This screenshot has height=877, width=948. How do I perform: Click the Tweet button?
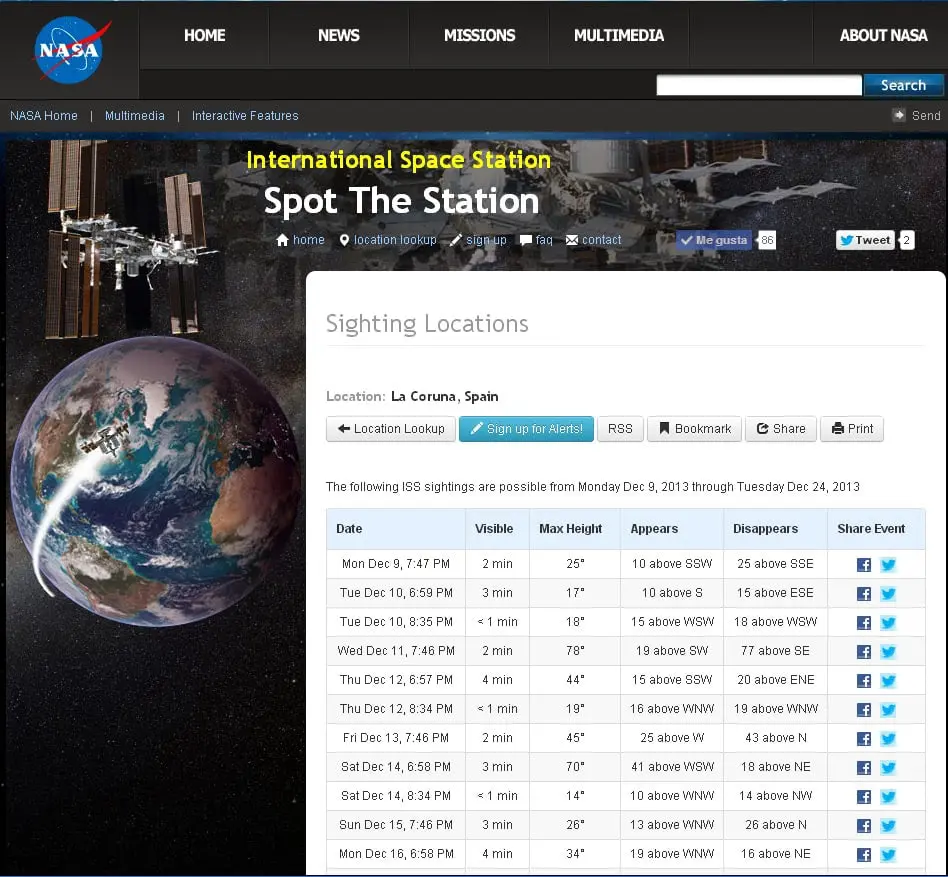coord(865,240)
